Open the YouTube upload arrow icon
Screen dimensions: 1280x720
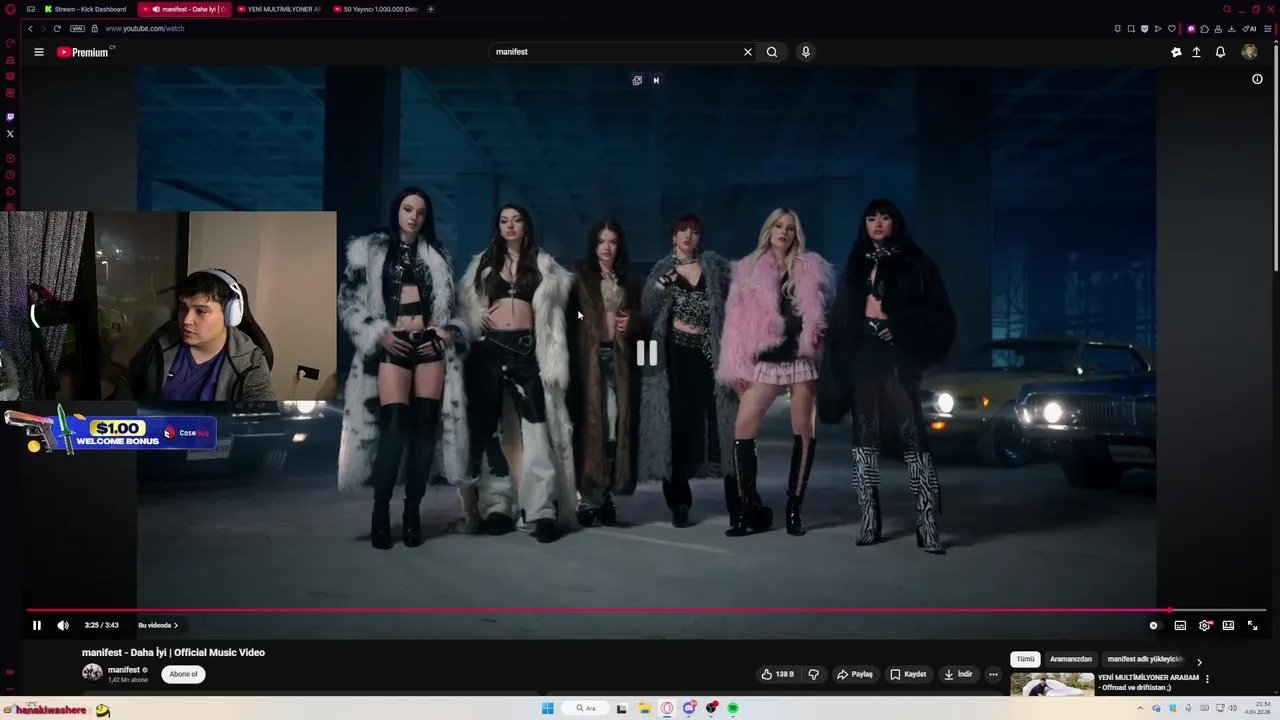(1196, 52)
